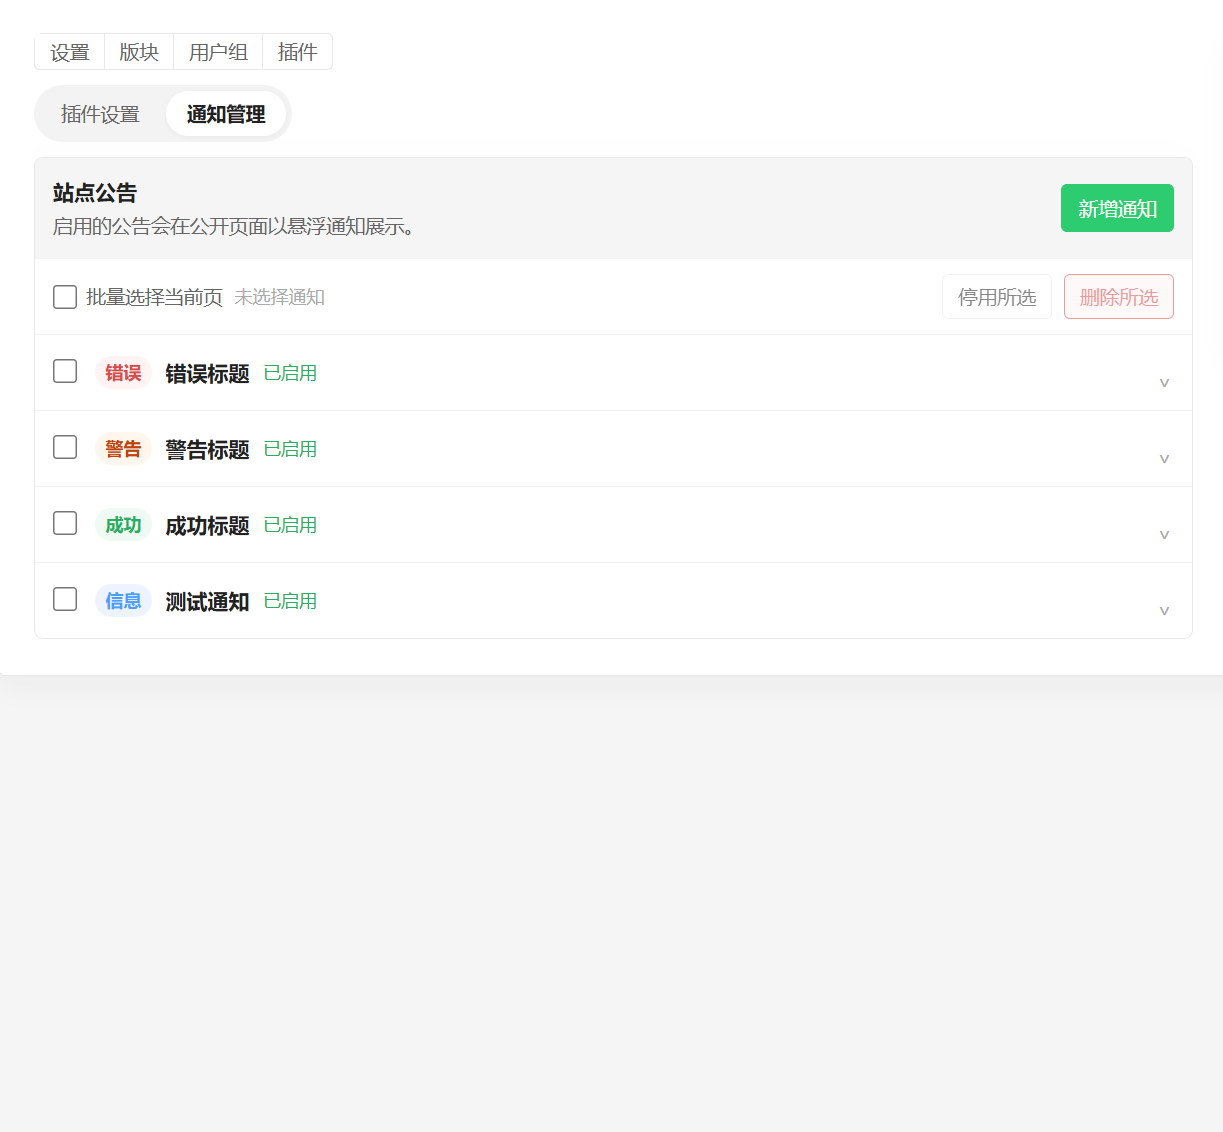1223x1132 pixels.
Task: Click 已启用 status of 警告标题
Action: pyautogui.click(x=290, y=449)
